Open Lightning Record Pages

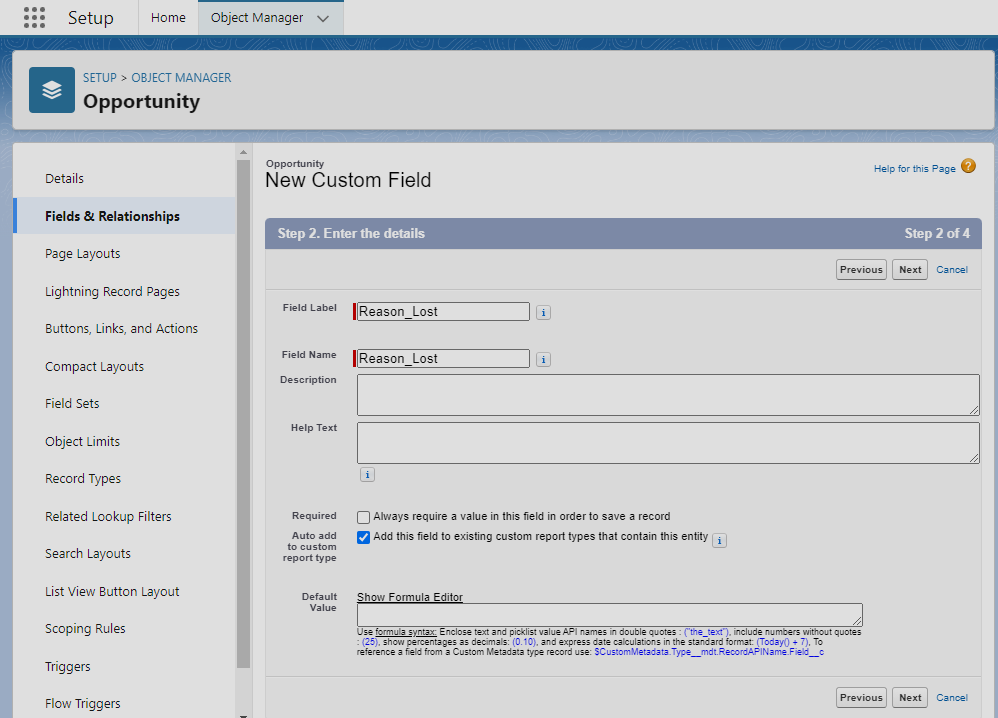click(x=113, y=292)
